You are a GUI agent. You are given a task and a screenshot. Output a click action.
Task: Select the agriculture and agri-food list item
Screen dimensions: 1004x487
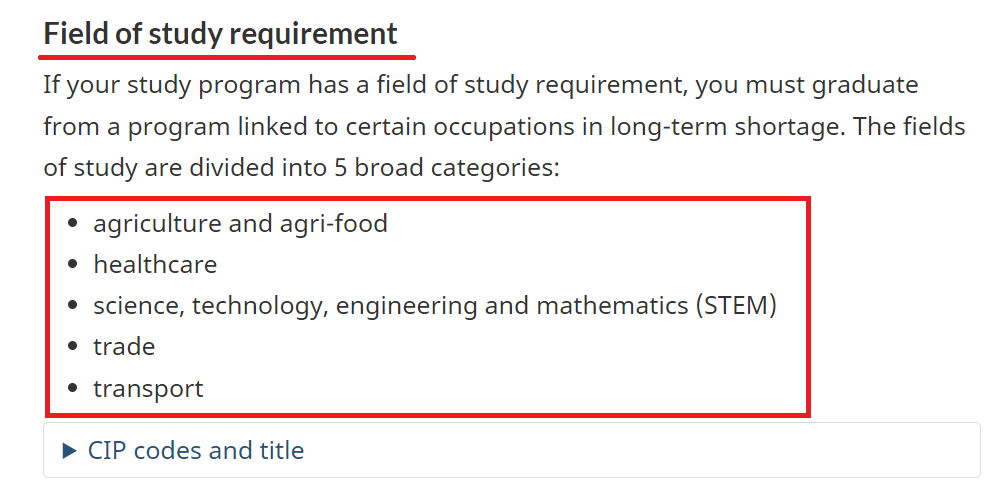coord(240,223)
